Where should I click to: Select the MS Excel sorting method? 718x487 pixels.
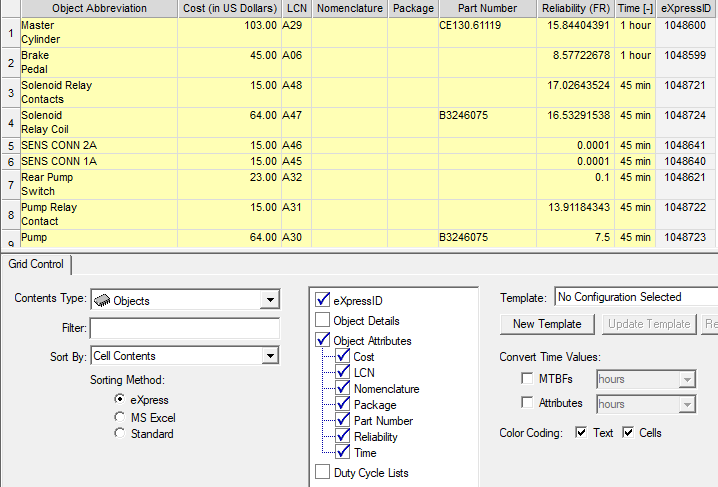pyautogui.click(x=120, y=417)
